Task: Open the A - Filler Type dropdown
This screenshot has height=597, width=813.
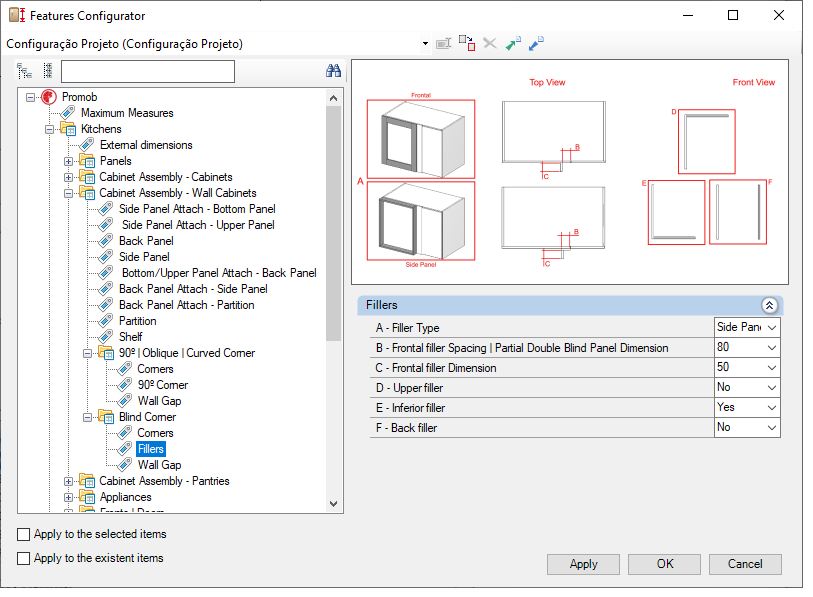Action: [772, 328]
